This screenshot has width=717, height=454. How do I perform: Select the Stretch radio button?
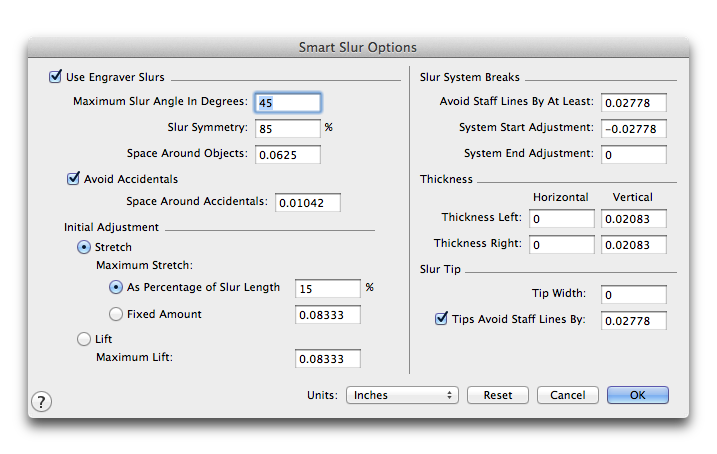tap(84, 247)
